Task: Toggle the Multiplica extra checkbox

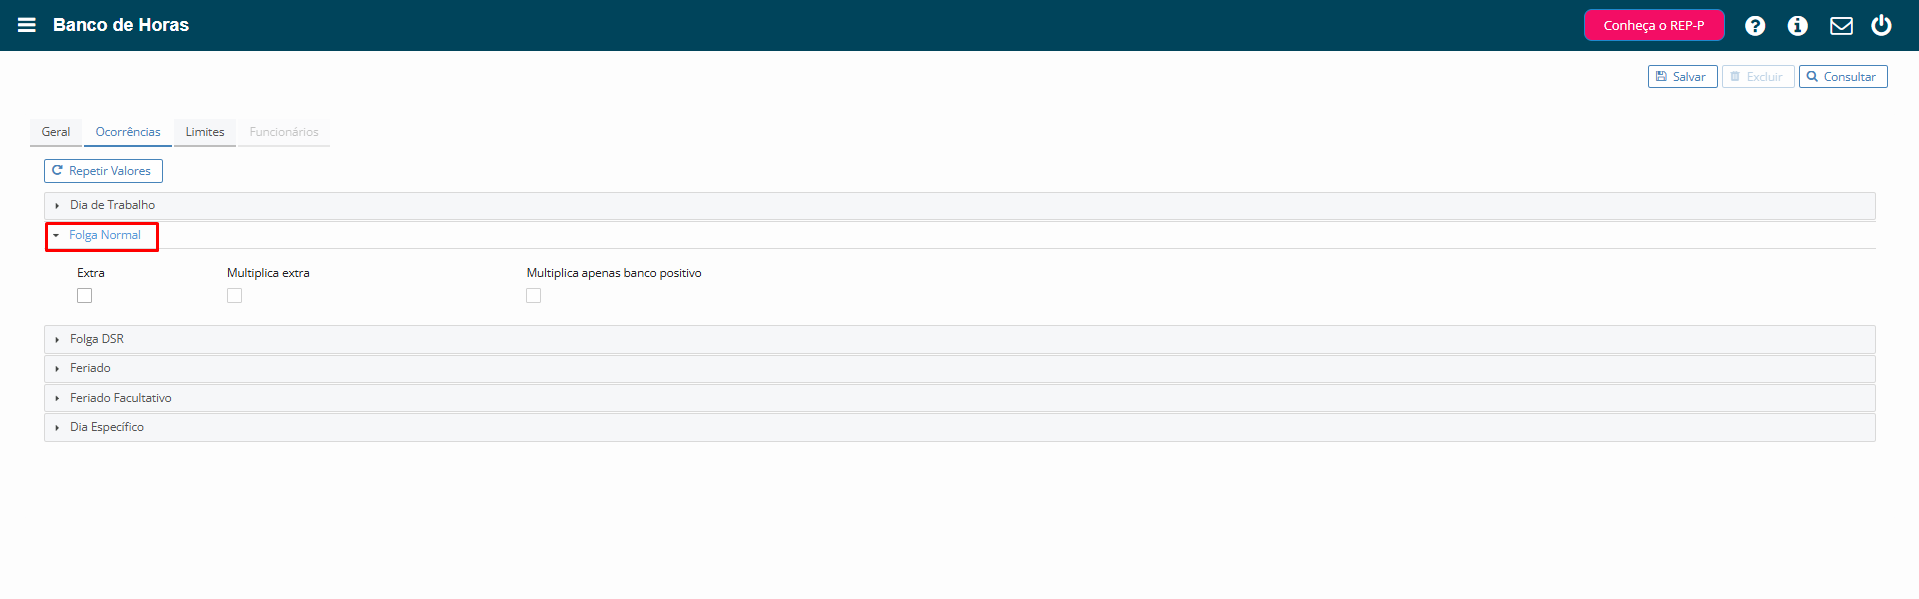Action: [x=234, y=296]
